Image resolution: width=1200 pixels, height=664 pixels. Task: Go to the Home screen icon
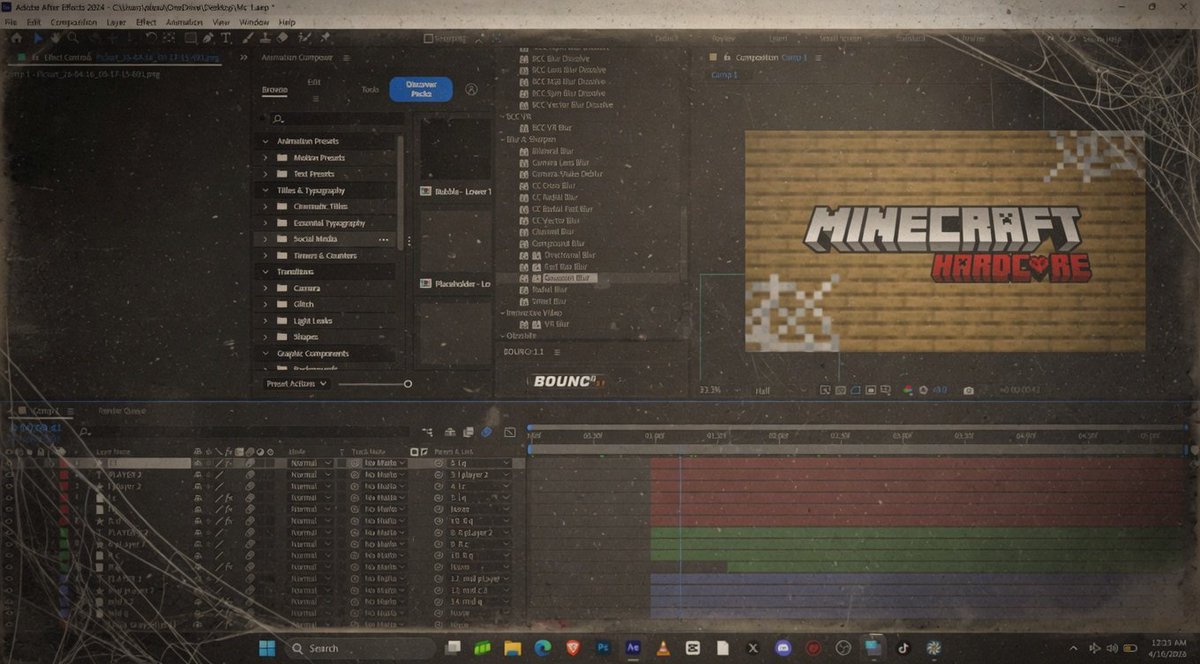pyautogui.click(x=16, y=38)
